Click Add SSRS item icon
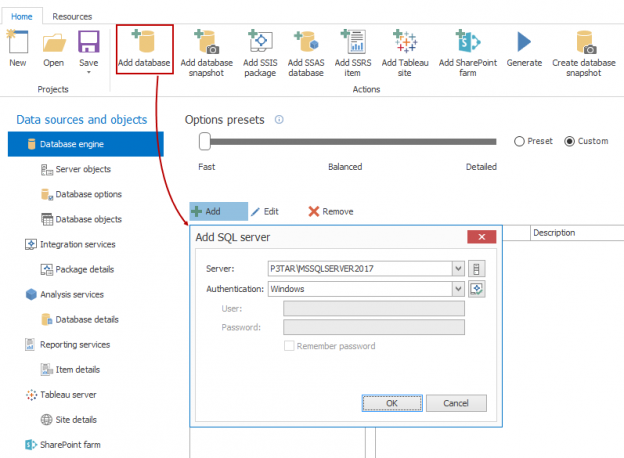Screen dimensions: 624x458 point(353,41)
